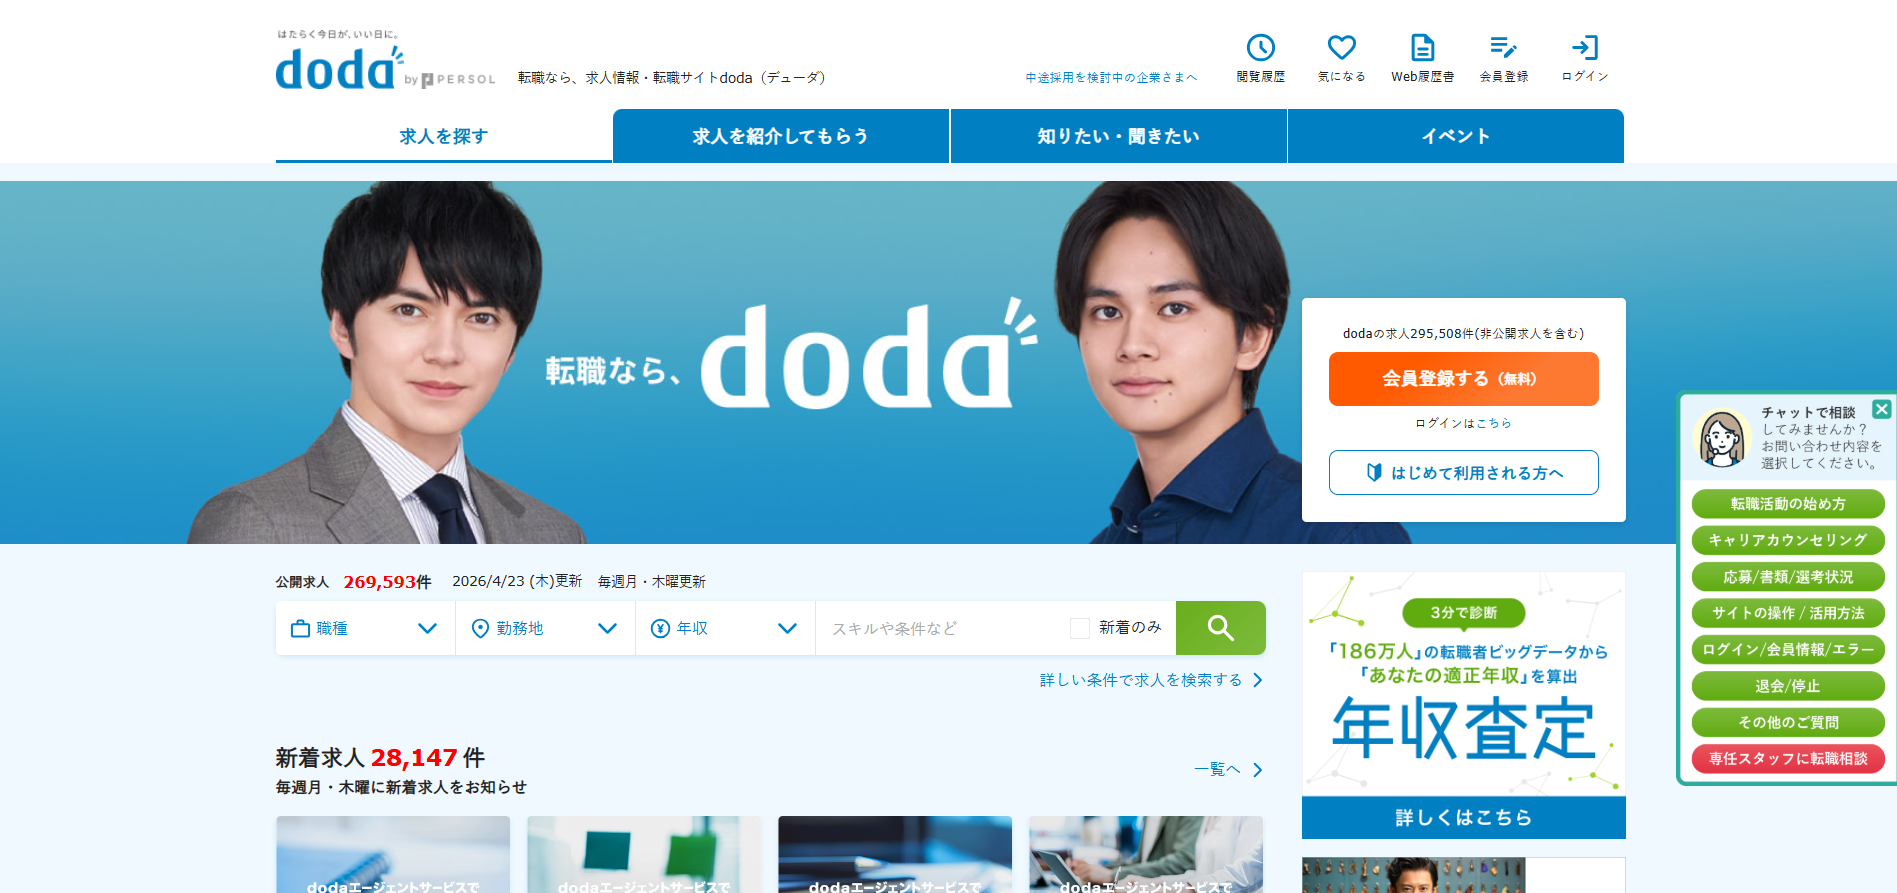Screen dimensions: 1897x893
Task: Expand the 年収 dropdown
Action: click(x=725, y=628)
